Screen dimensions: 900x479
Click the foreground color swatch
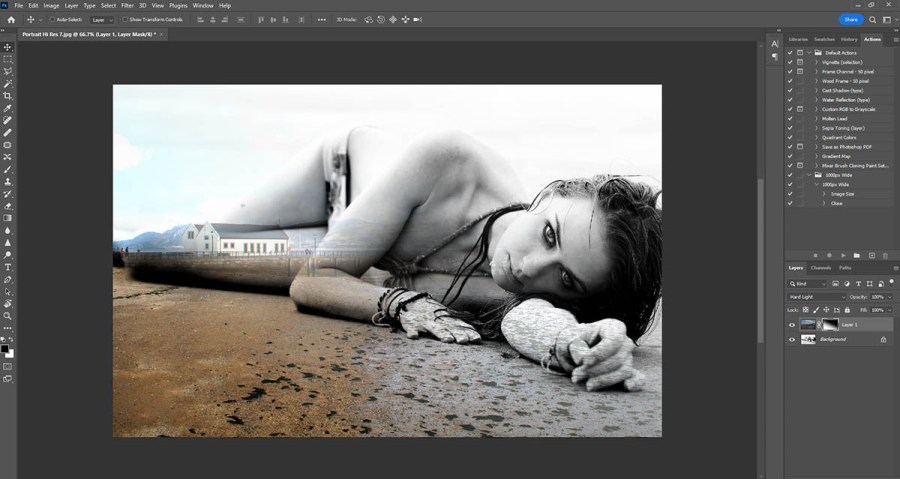(x=6, y=349)
